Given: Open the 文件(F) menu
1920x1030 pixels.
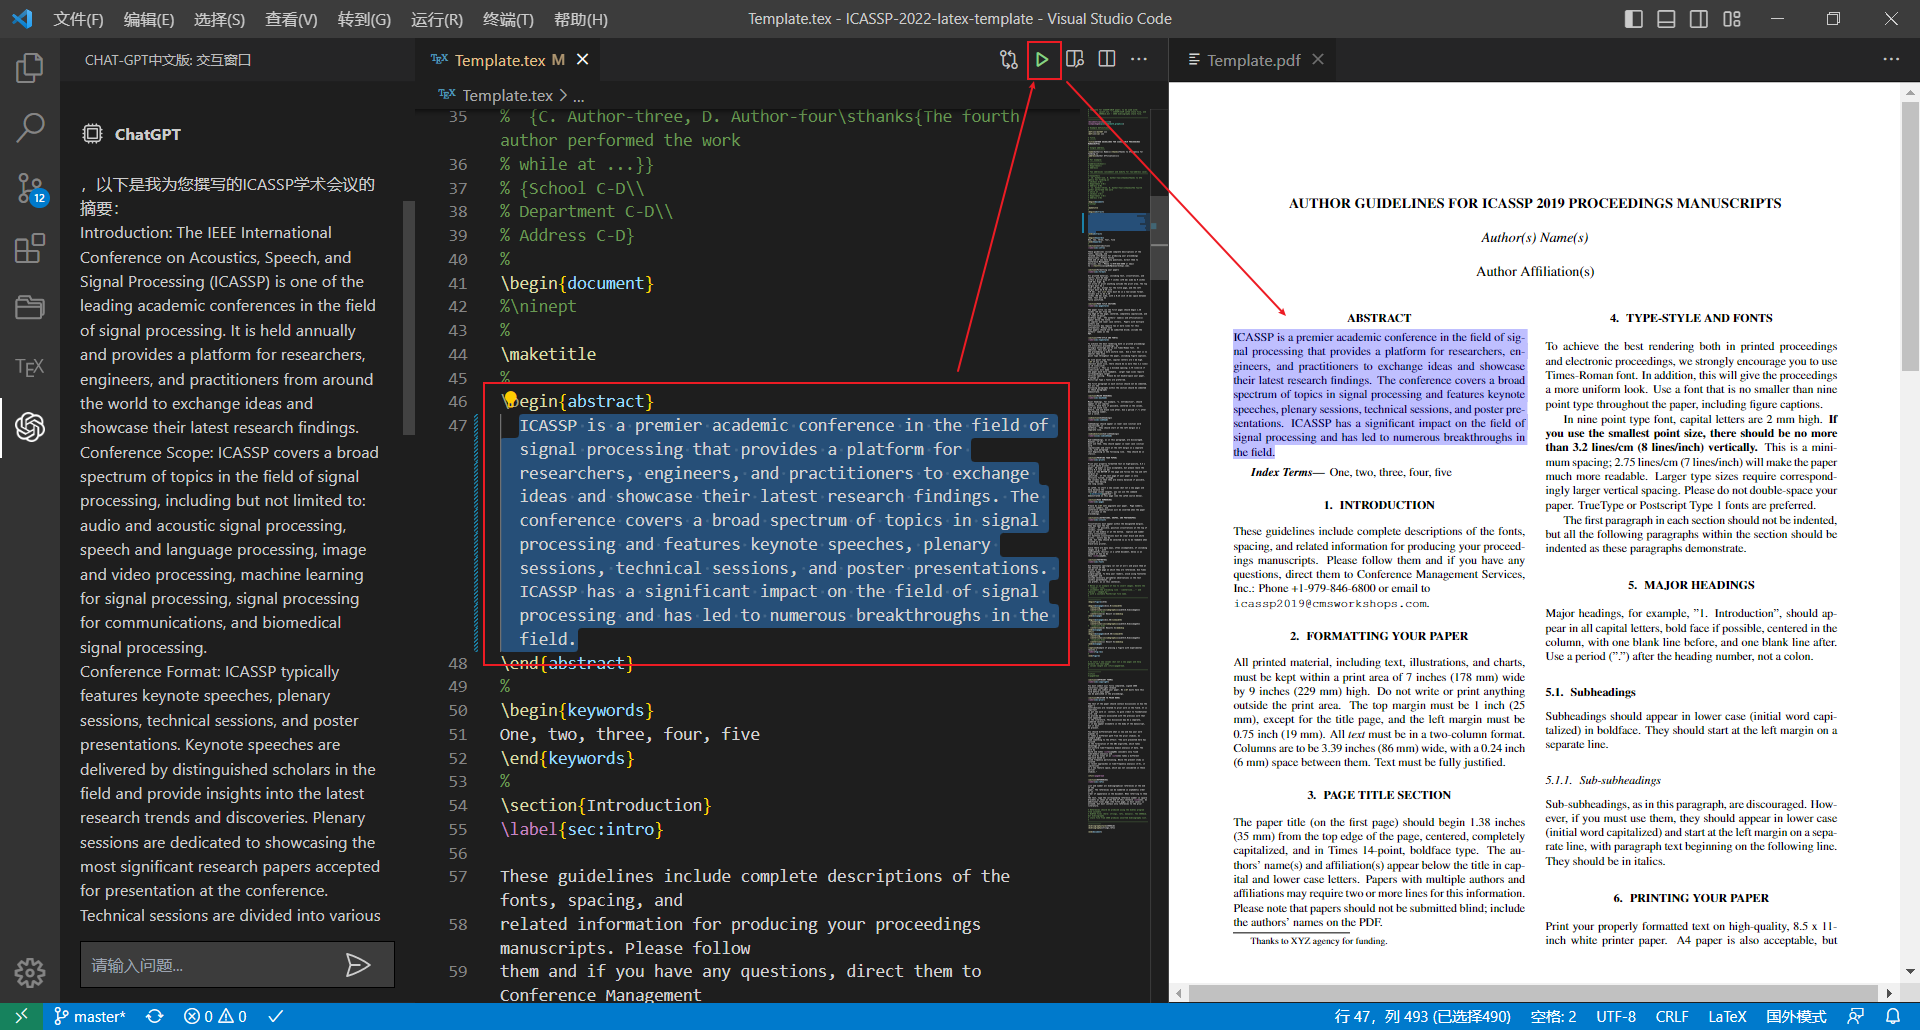Looking at the screenshot, I should (78, 19).
